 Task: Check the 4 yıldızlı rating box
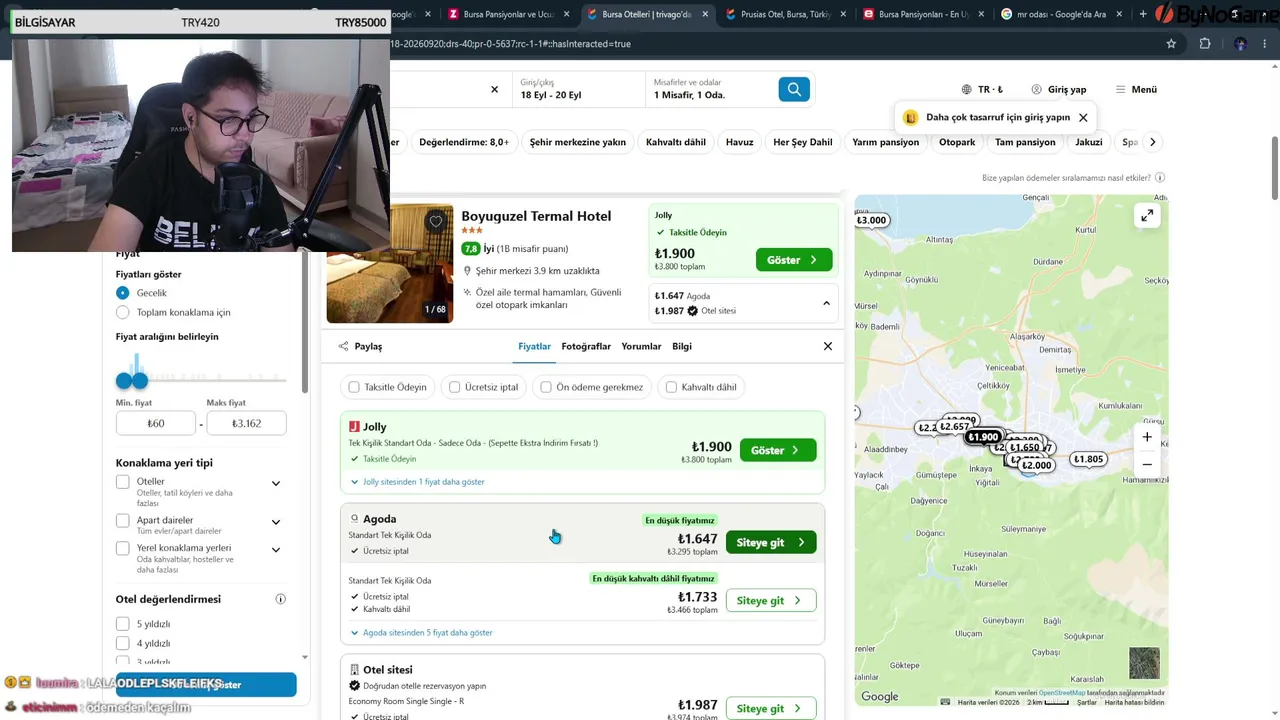click(123, 643)
